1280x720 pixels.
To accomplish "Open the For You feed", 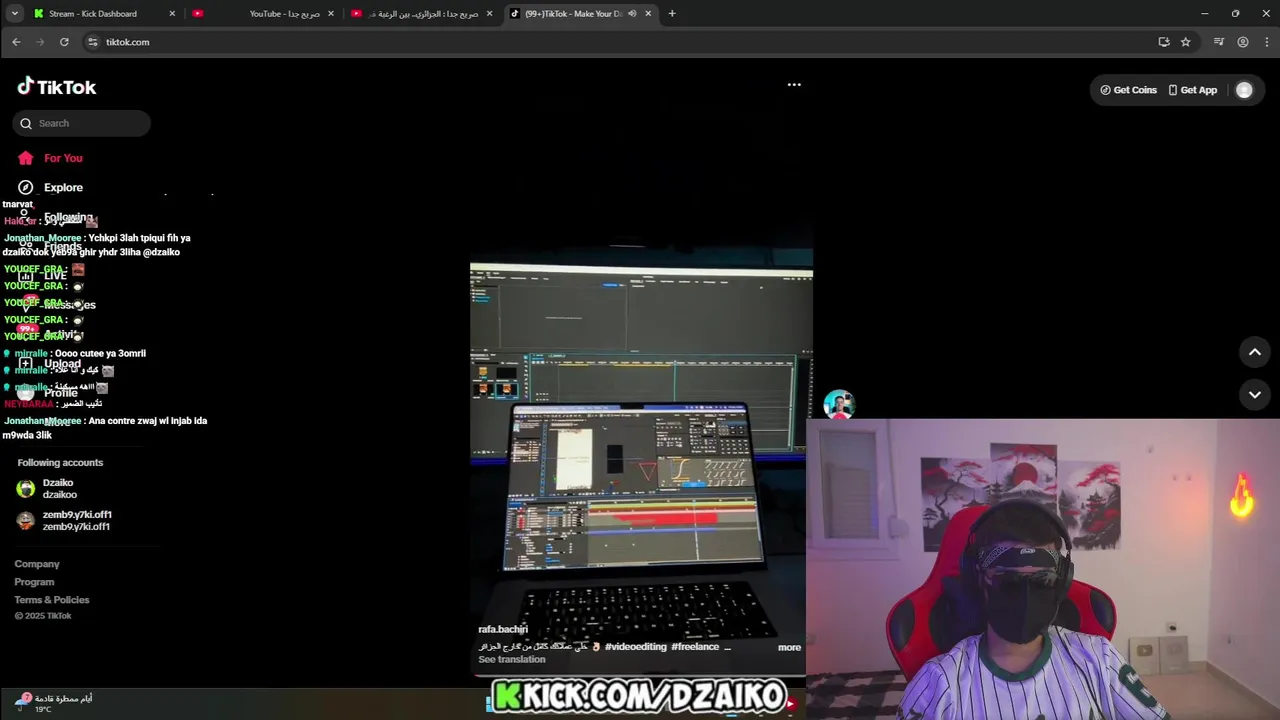I will (x=50, y=158).
